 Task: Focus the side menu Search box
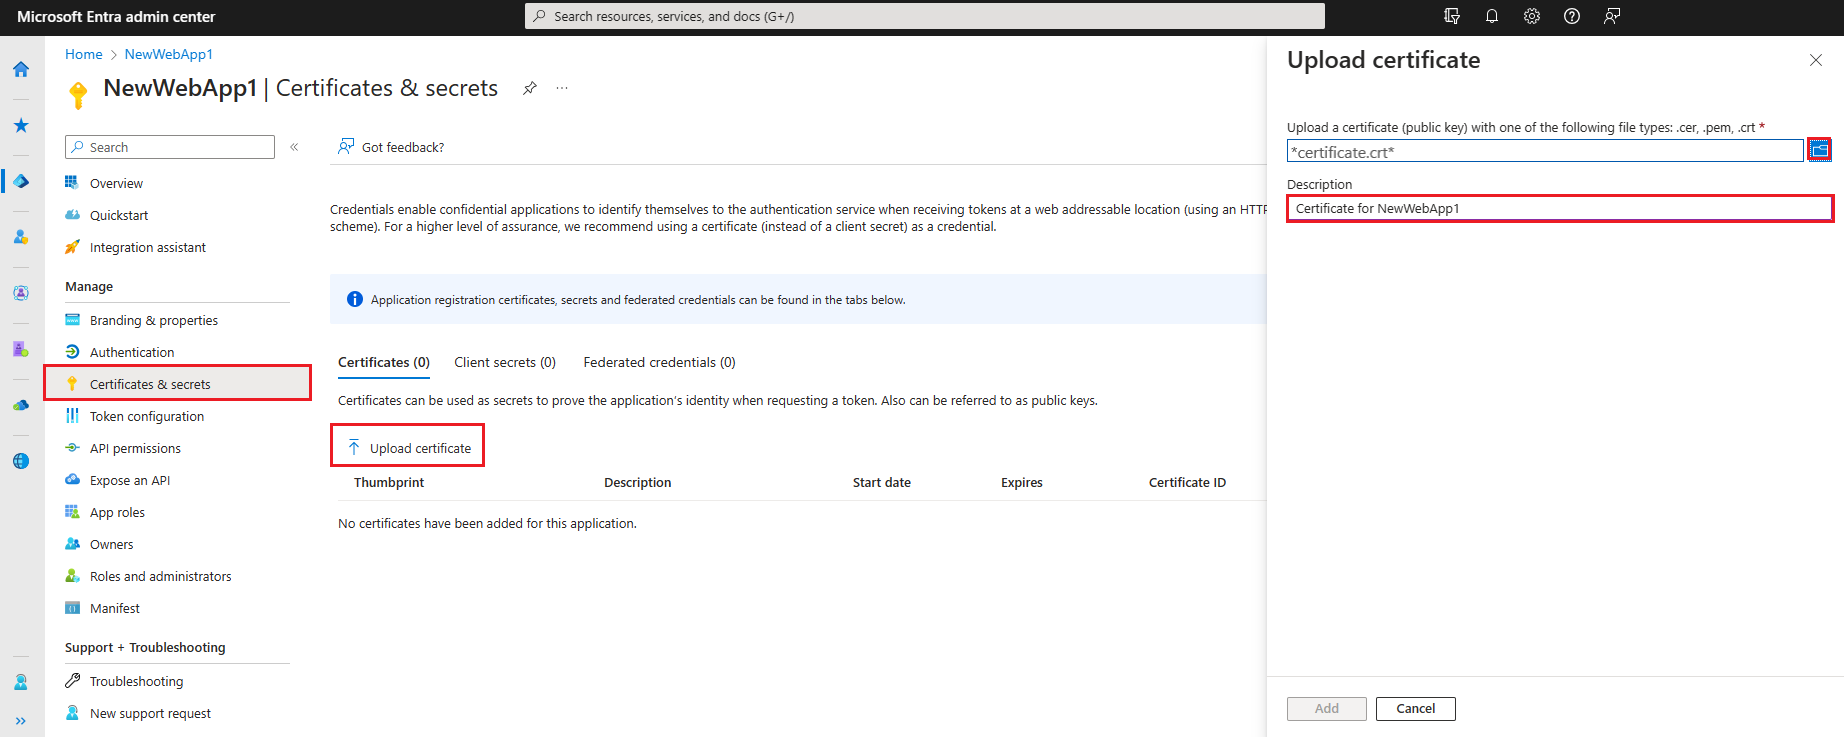[x=170, y=147]
